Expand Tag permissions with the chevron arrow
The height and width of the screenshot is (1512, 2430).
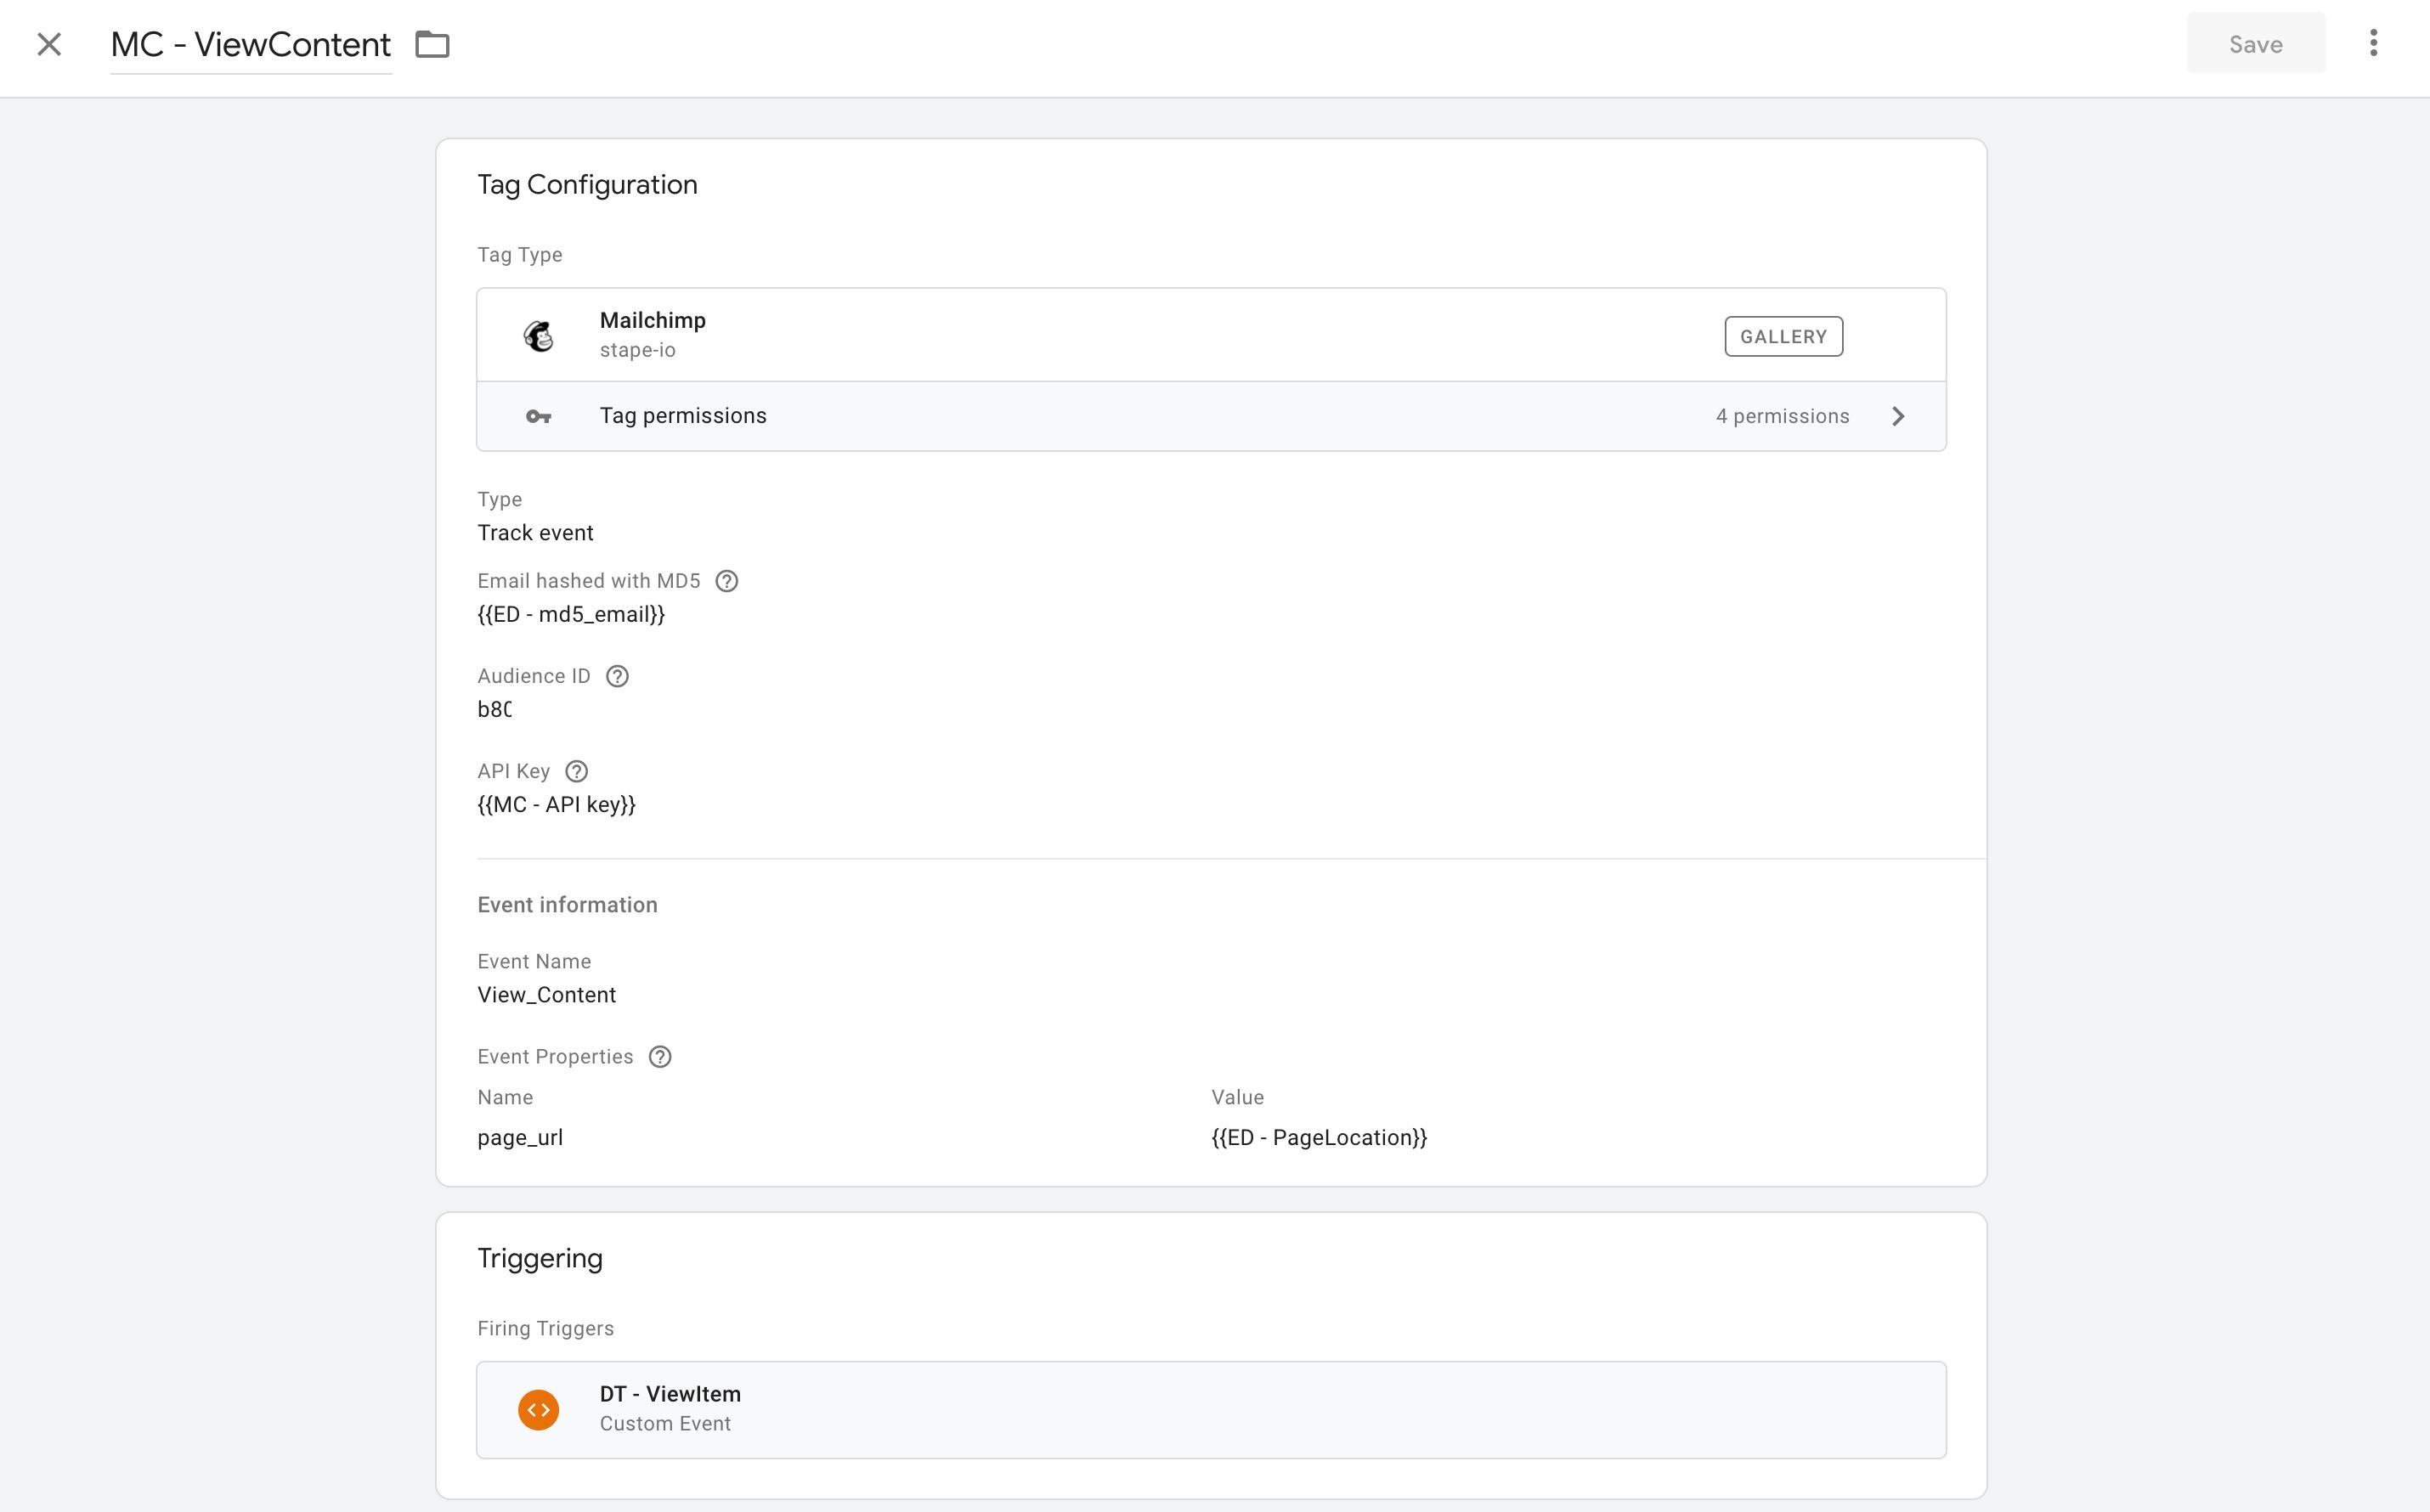coord(1898,416)
